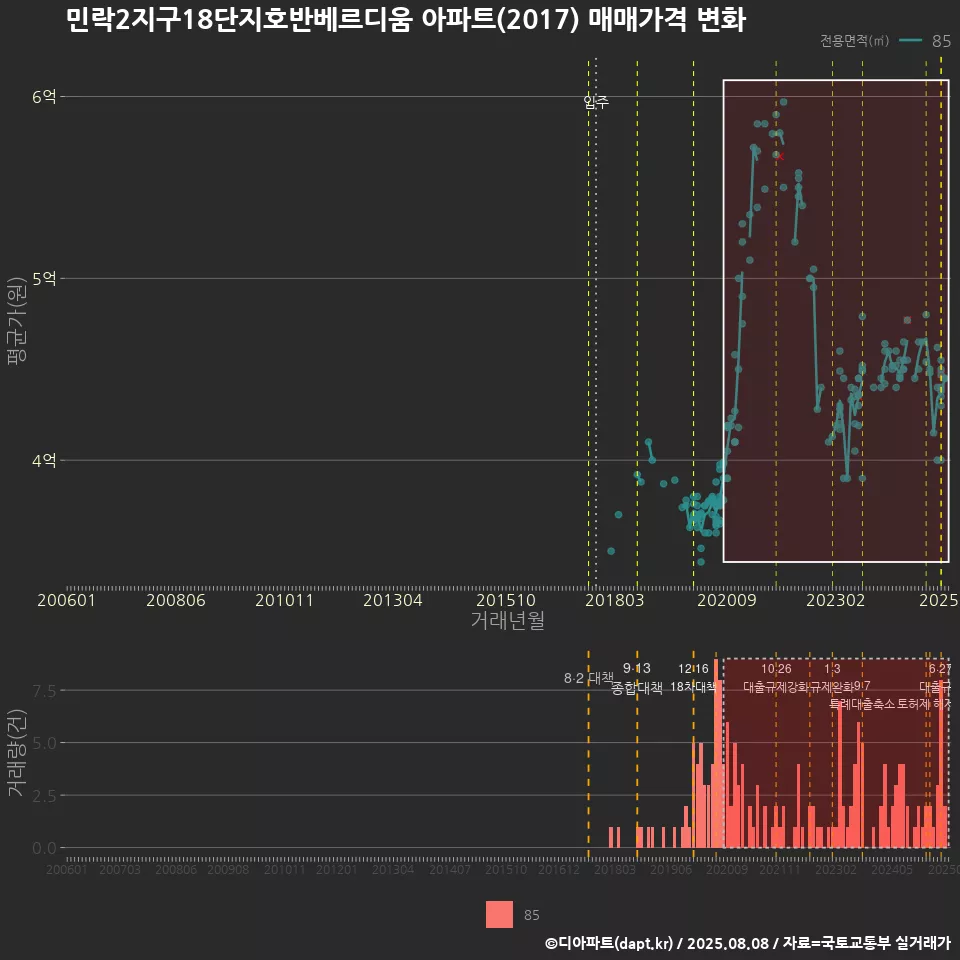Click 200908 on the volume chart axis

(x=228, y=869)
